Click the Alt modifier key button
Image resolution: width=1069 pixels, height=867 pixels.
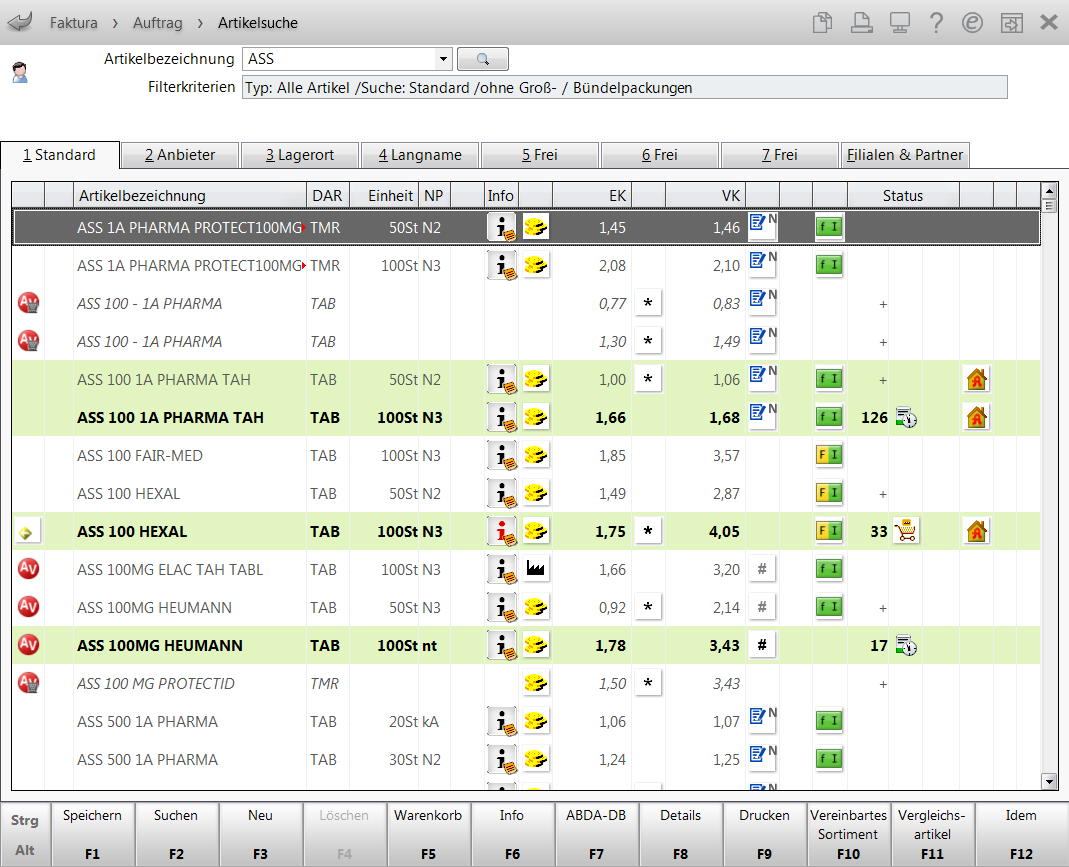tap(25, 850)
